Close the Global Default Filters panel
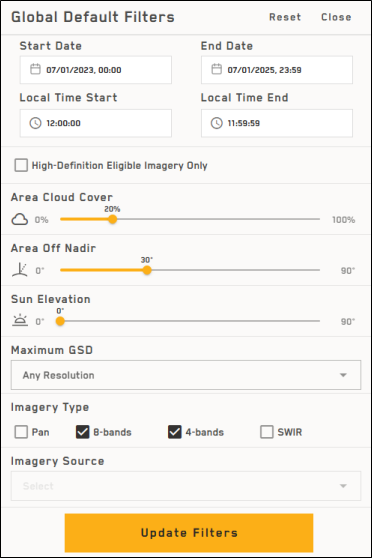372x558 pixels. pyautogui.click(x=336, y=17)
